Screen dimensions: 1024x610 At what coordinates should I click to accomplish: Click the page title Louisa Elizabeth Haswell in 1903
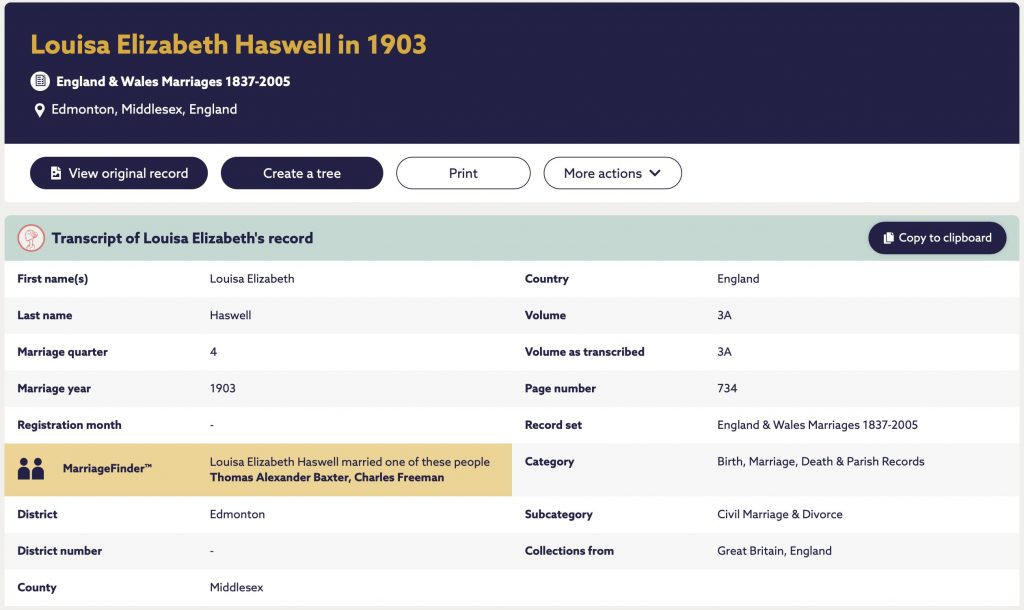pyautogui.click(x=229, y=44)
